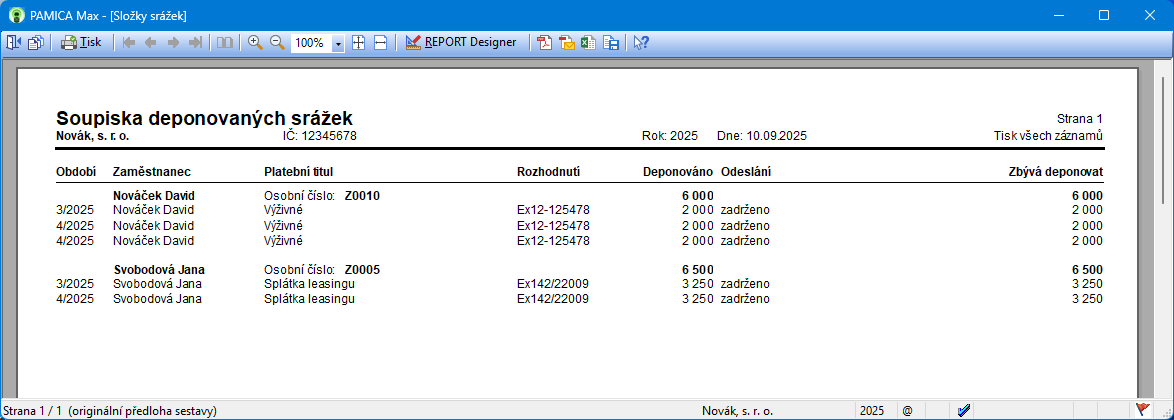Open the zoom percentage dropdown
The width and height of the screenshot is (1174, 420).
[338, 44]
